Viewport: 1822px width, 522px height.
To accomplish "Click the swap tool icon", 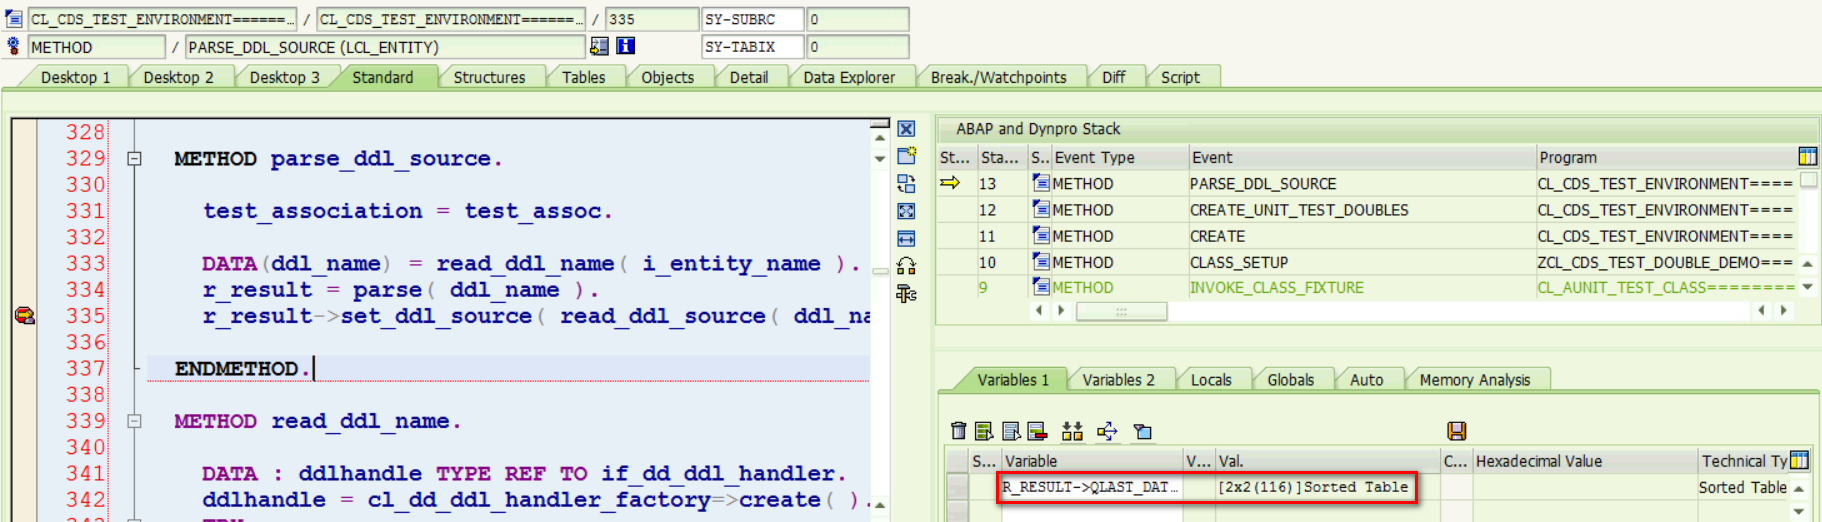I will (x=906, y=183).
